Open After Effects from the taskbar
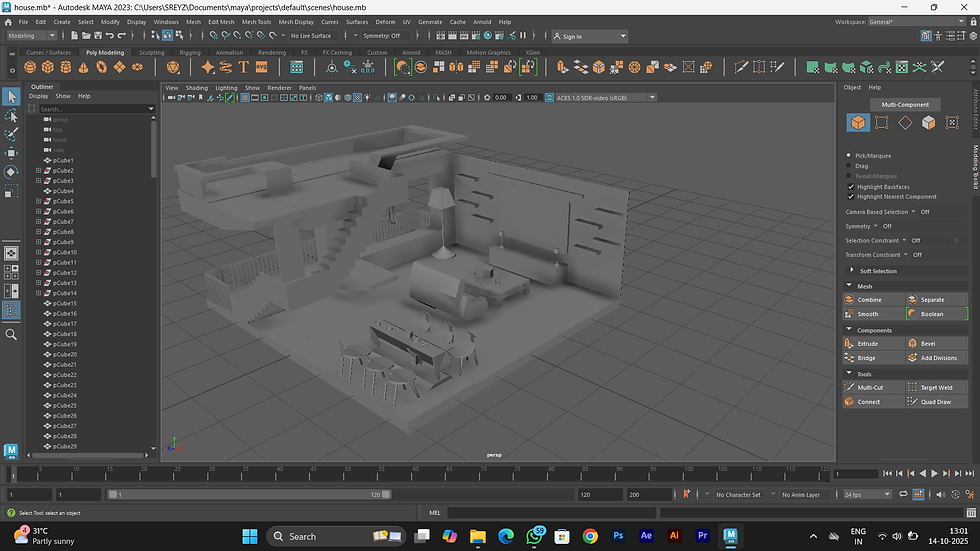Viewport: 980px width, 551px height. (x=646, y=535)
